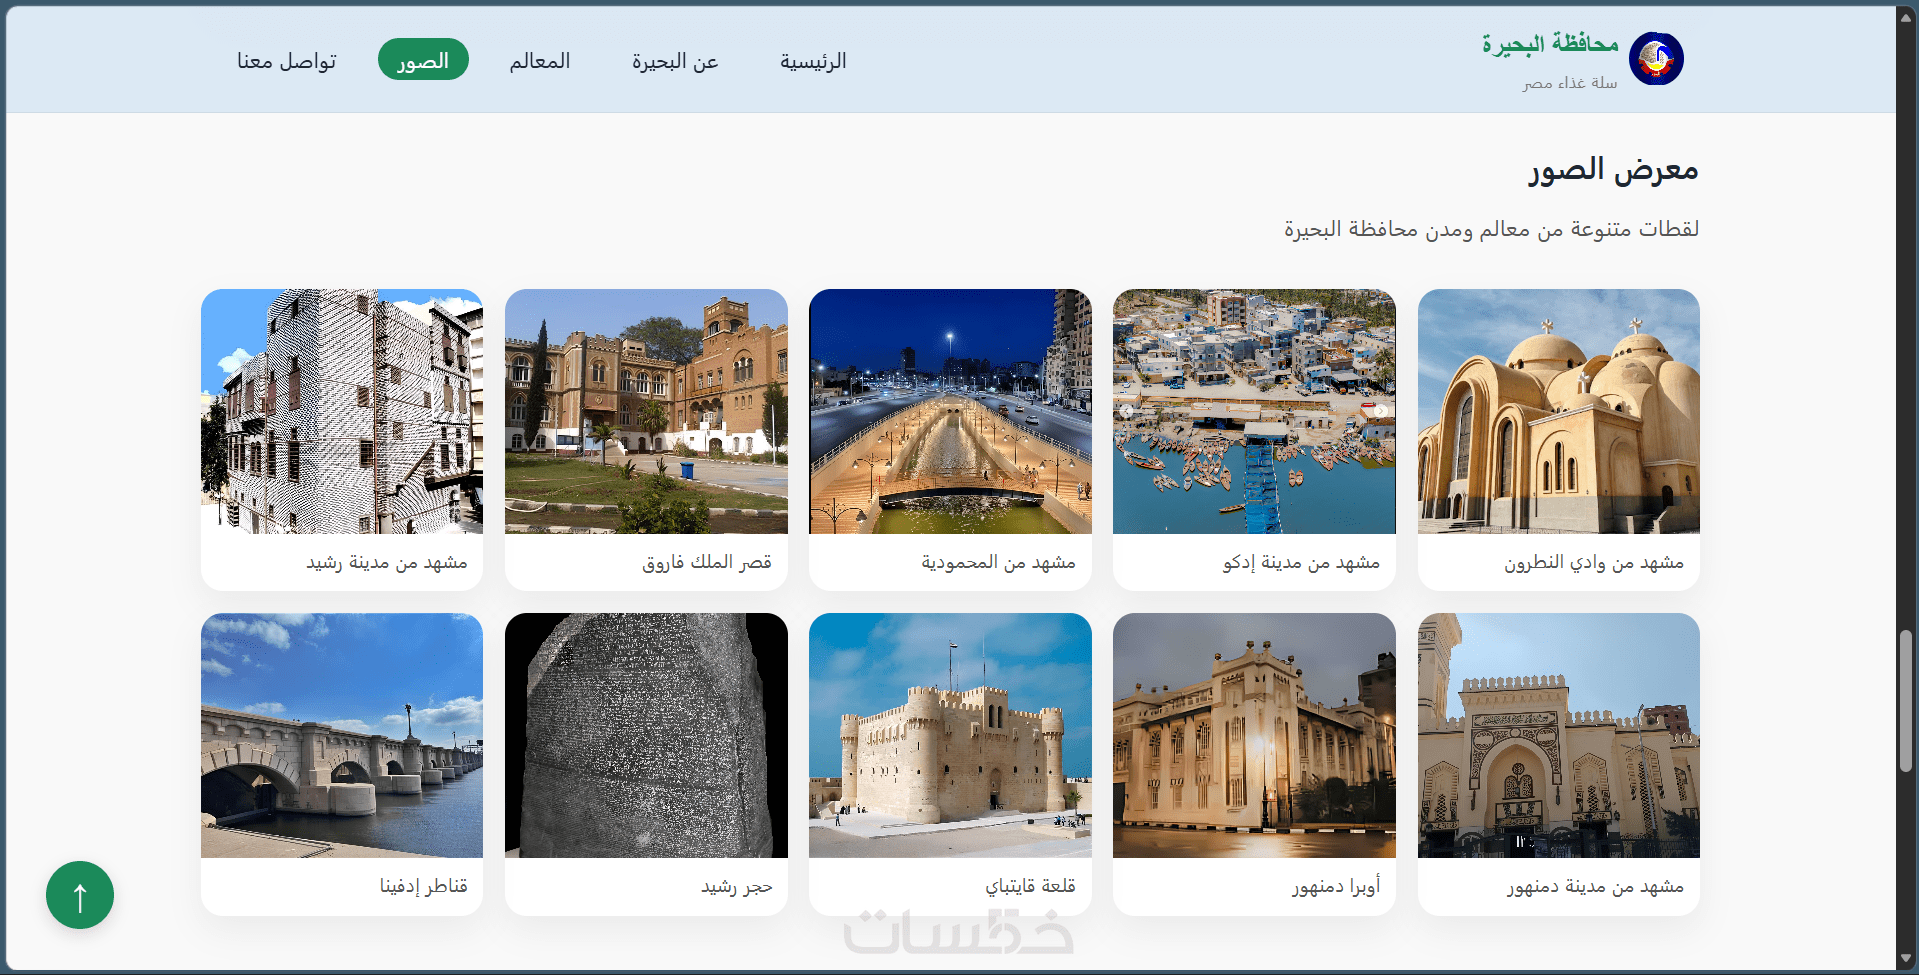Screen dimensions: 1919x975
Task: Click the scrollbar down arrow
Action: (1906, 960)
